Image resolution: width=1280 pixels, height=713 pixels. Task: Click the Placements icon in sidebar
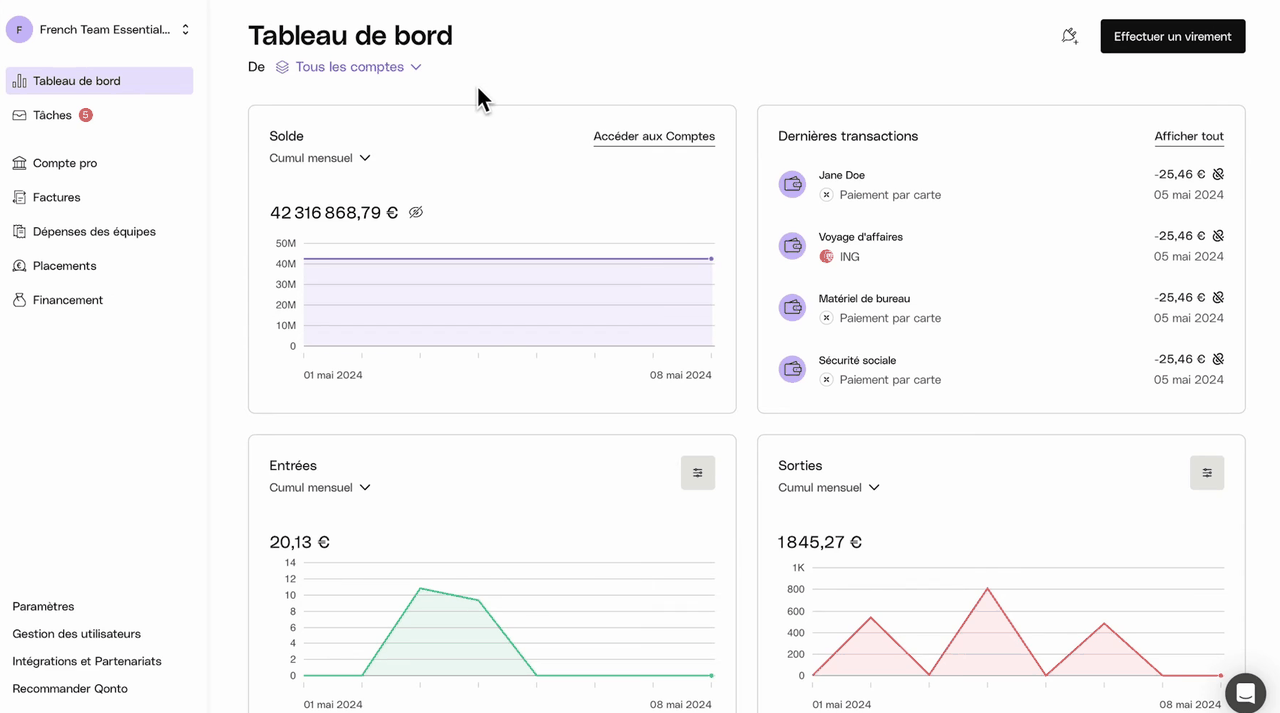[19, 266]
